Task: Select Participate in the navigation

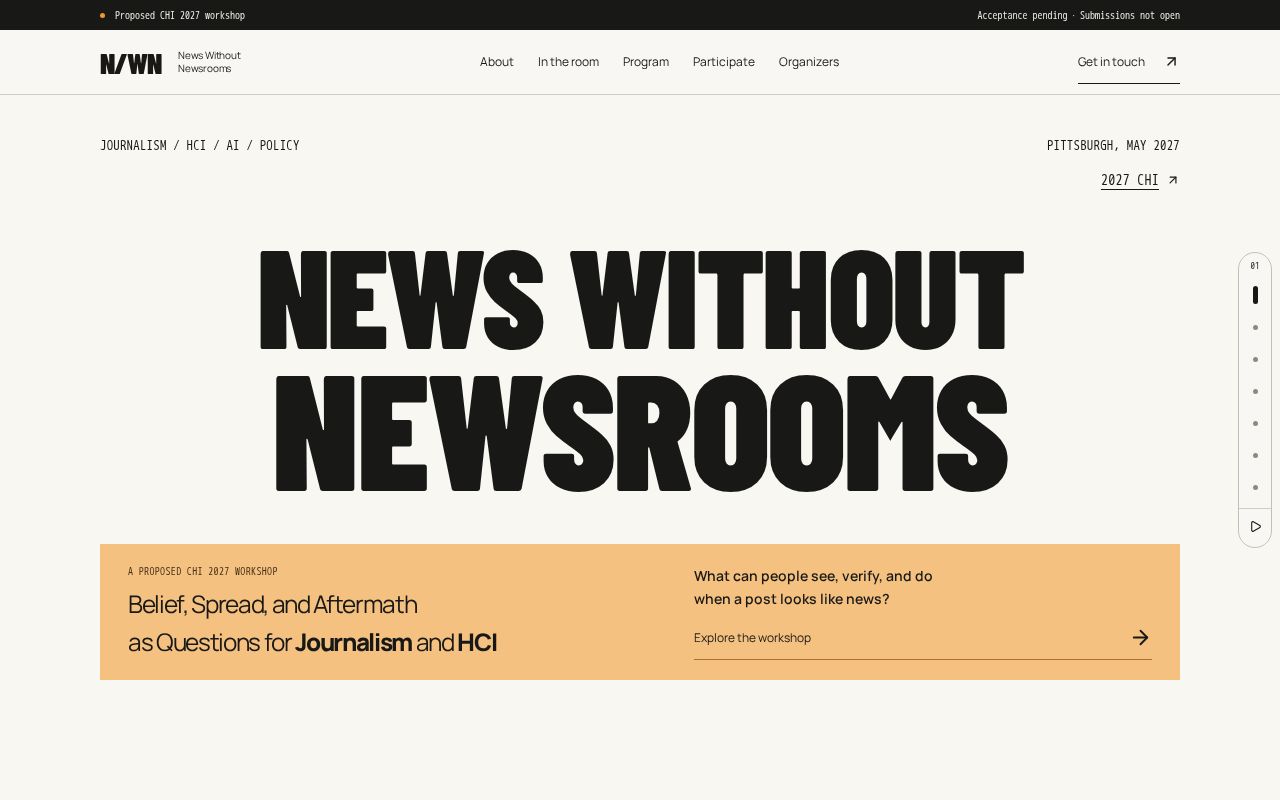Action: 724,62
